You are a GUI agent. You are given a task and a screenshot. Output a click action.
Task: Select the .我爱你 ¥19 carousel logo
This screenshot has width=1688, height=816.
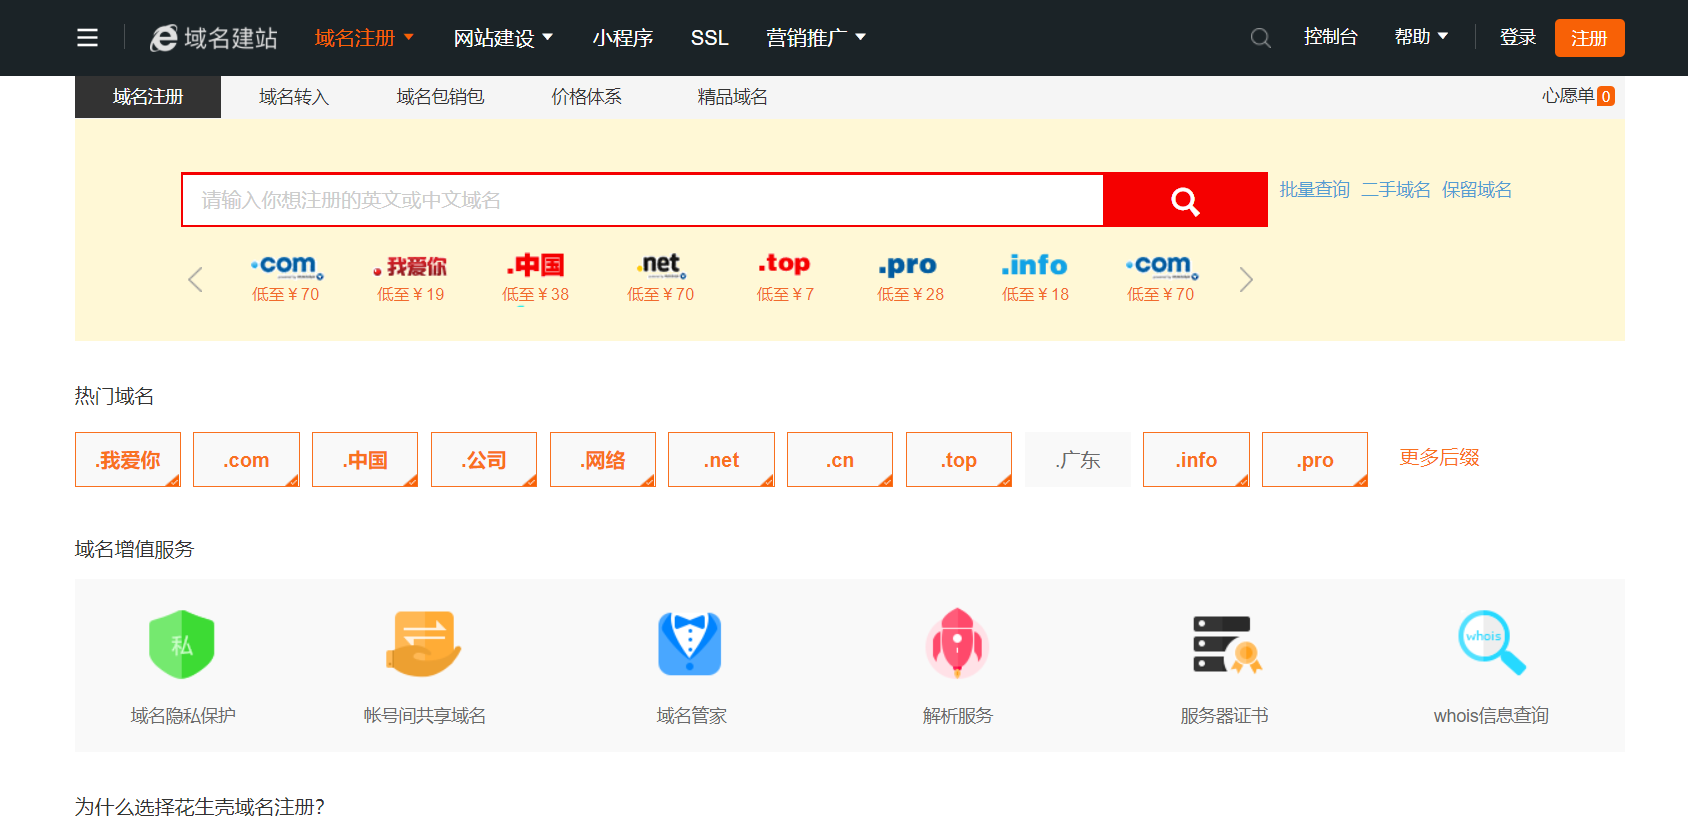(411, 266)
